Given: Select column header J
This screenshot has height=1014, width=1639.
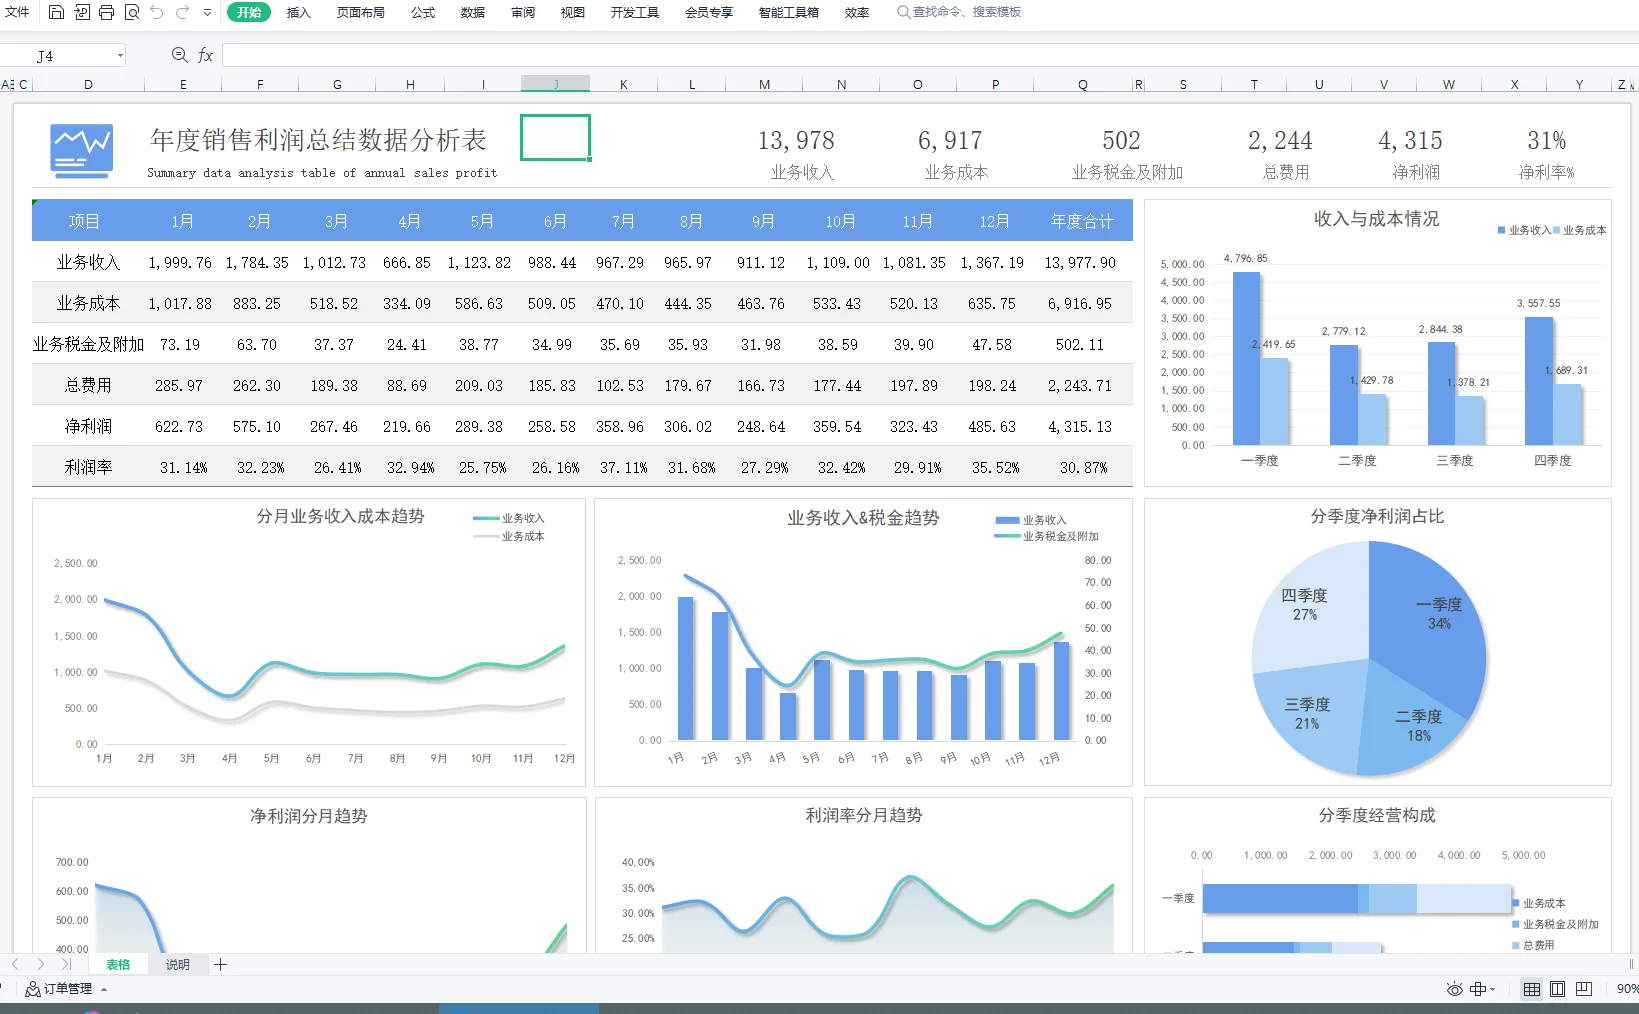Looking at the screenshot, I should (555, 84).
